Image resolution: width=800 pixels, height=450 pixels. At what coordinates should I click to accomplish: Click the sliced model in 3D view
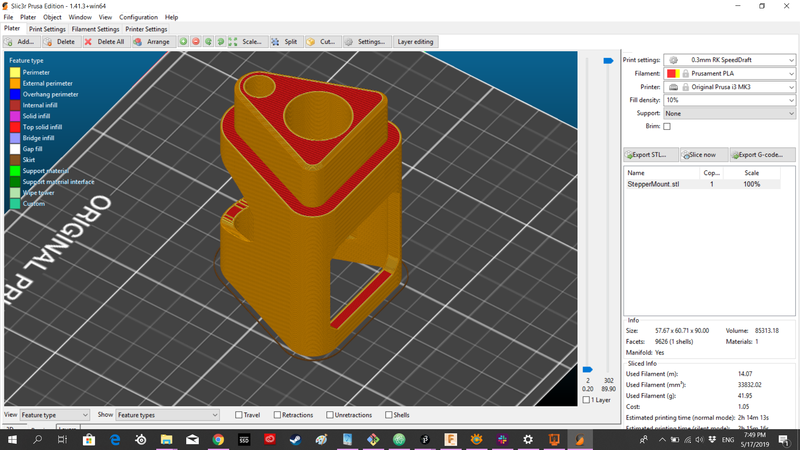pos(311,214)
